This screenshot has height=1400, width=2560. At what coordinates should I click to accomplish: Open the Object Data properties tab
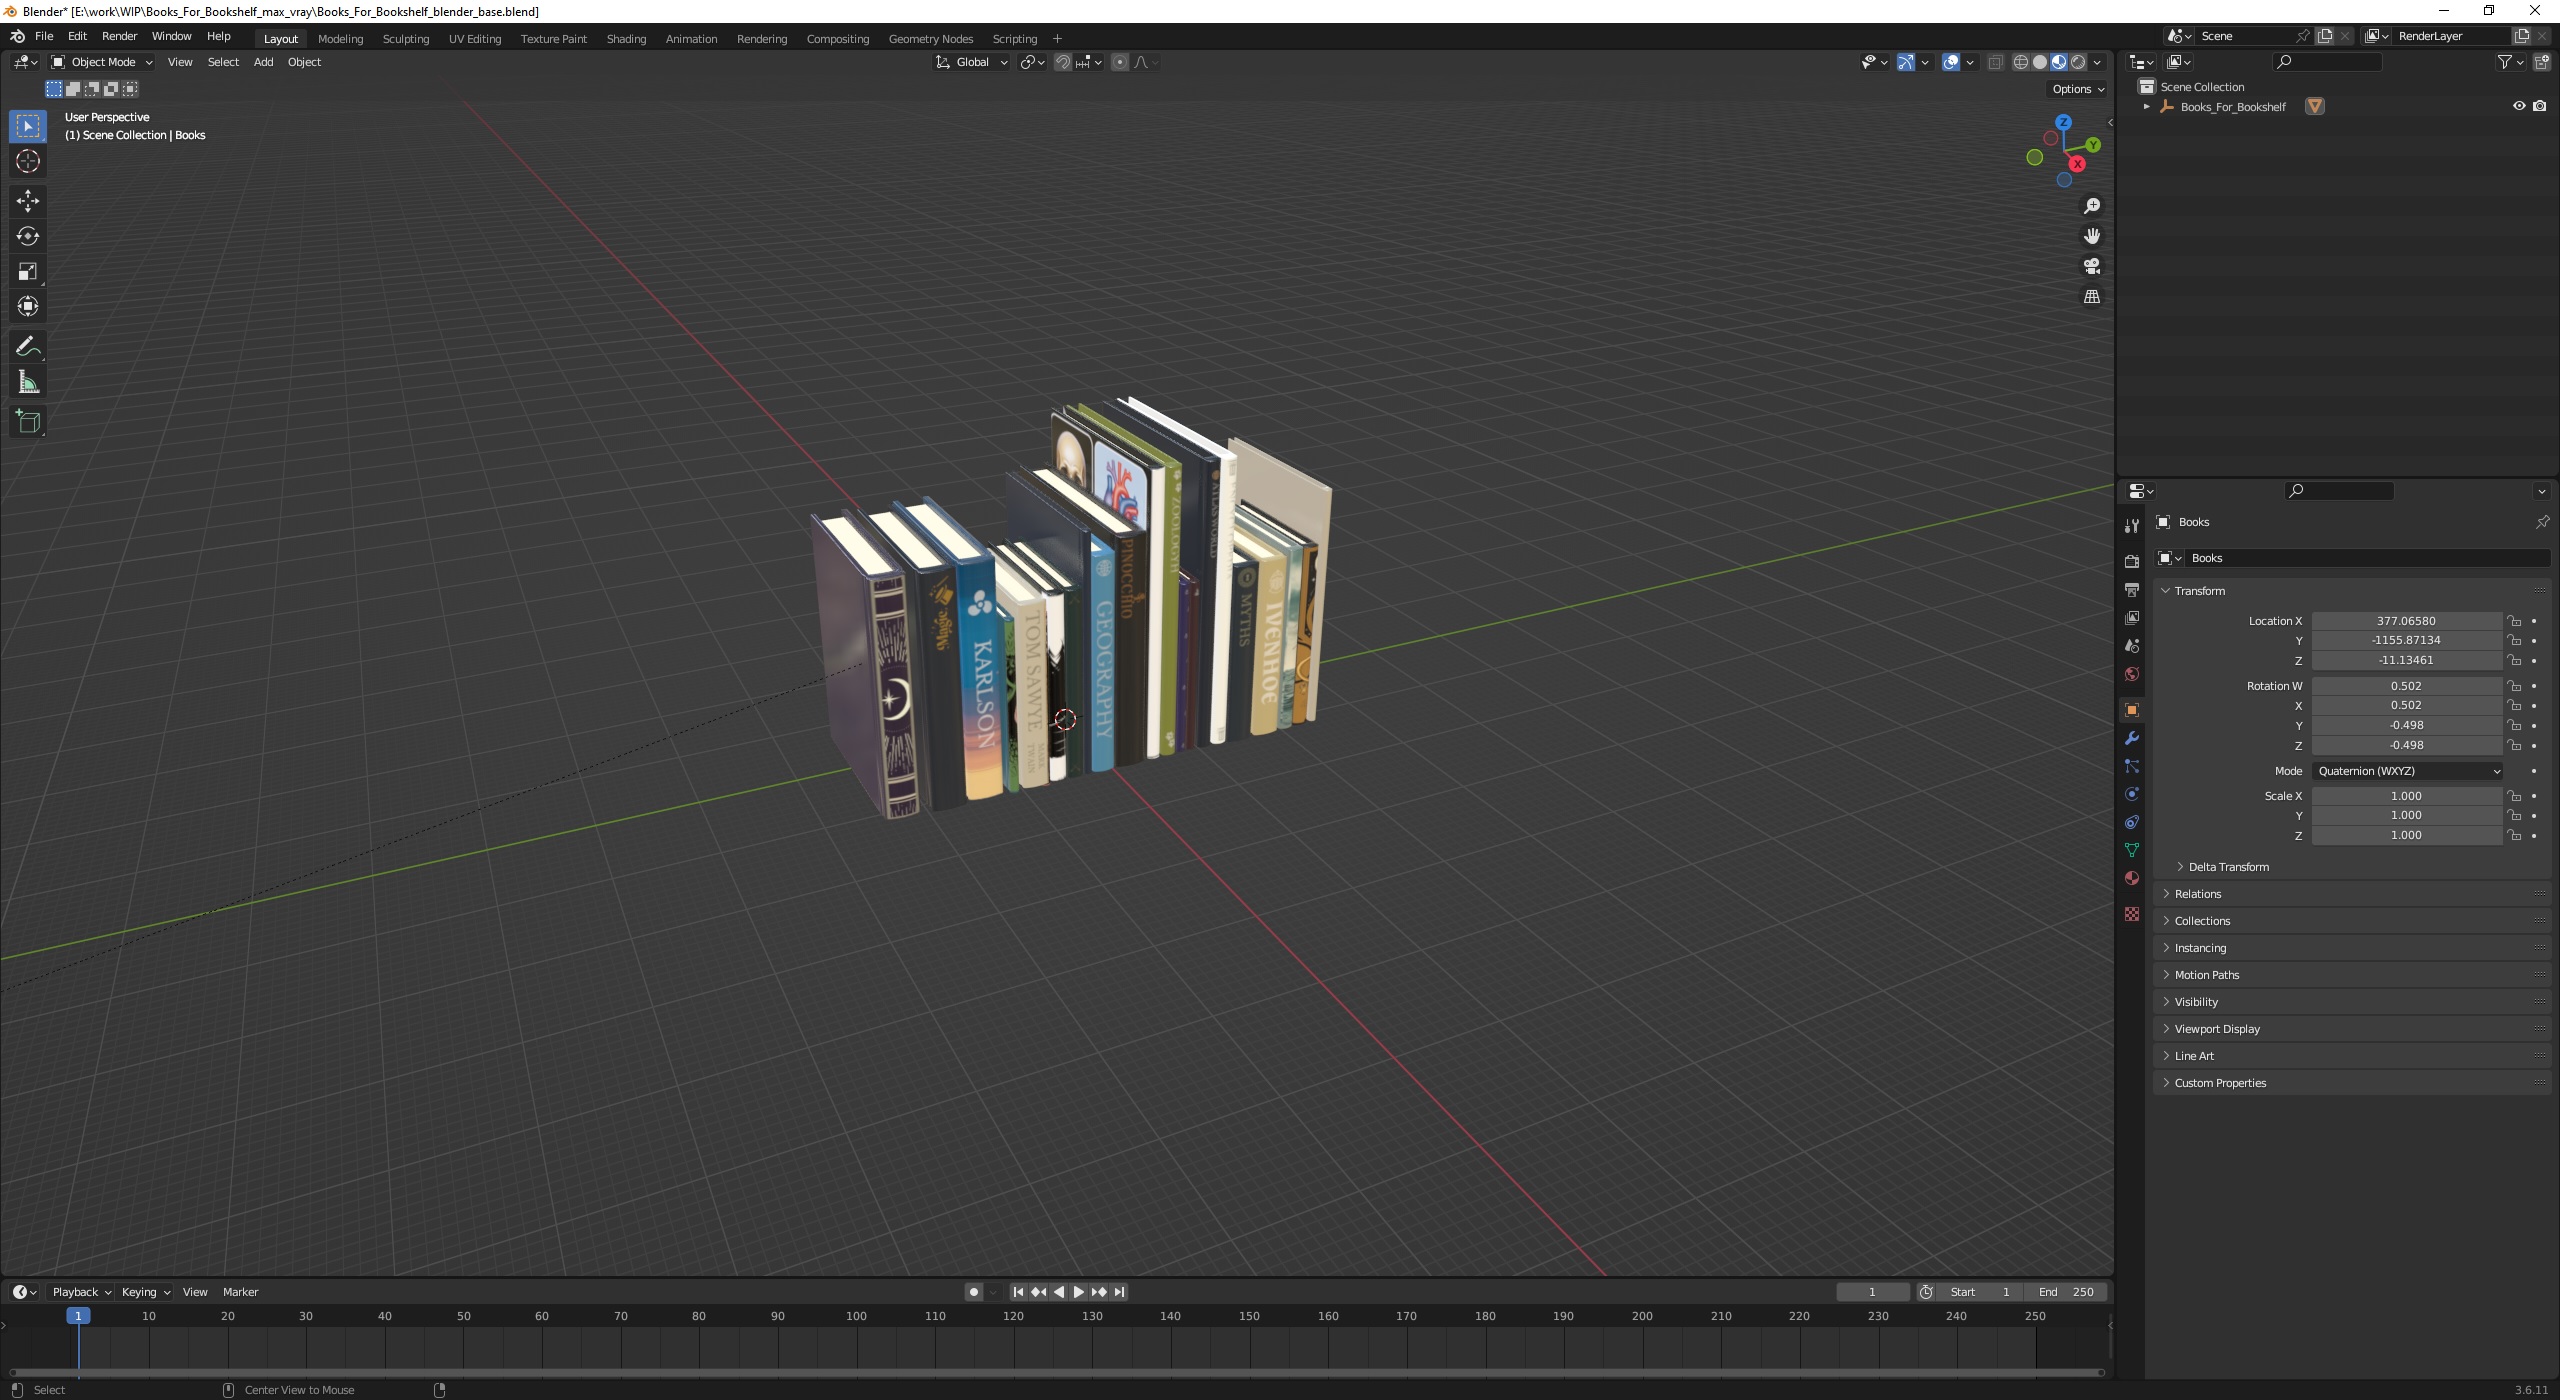tap(2131, 850)
